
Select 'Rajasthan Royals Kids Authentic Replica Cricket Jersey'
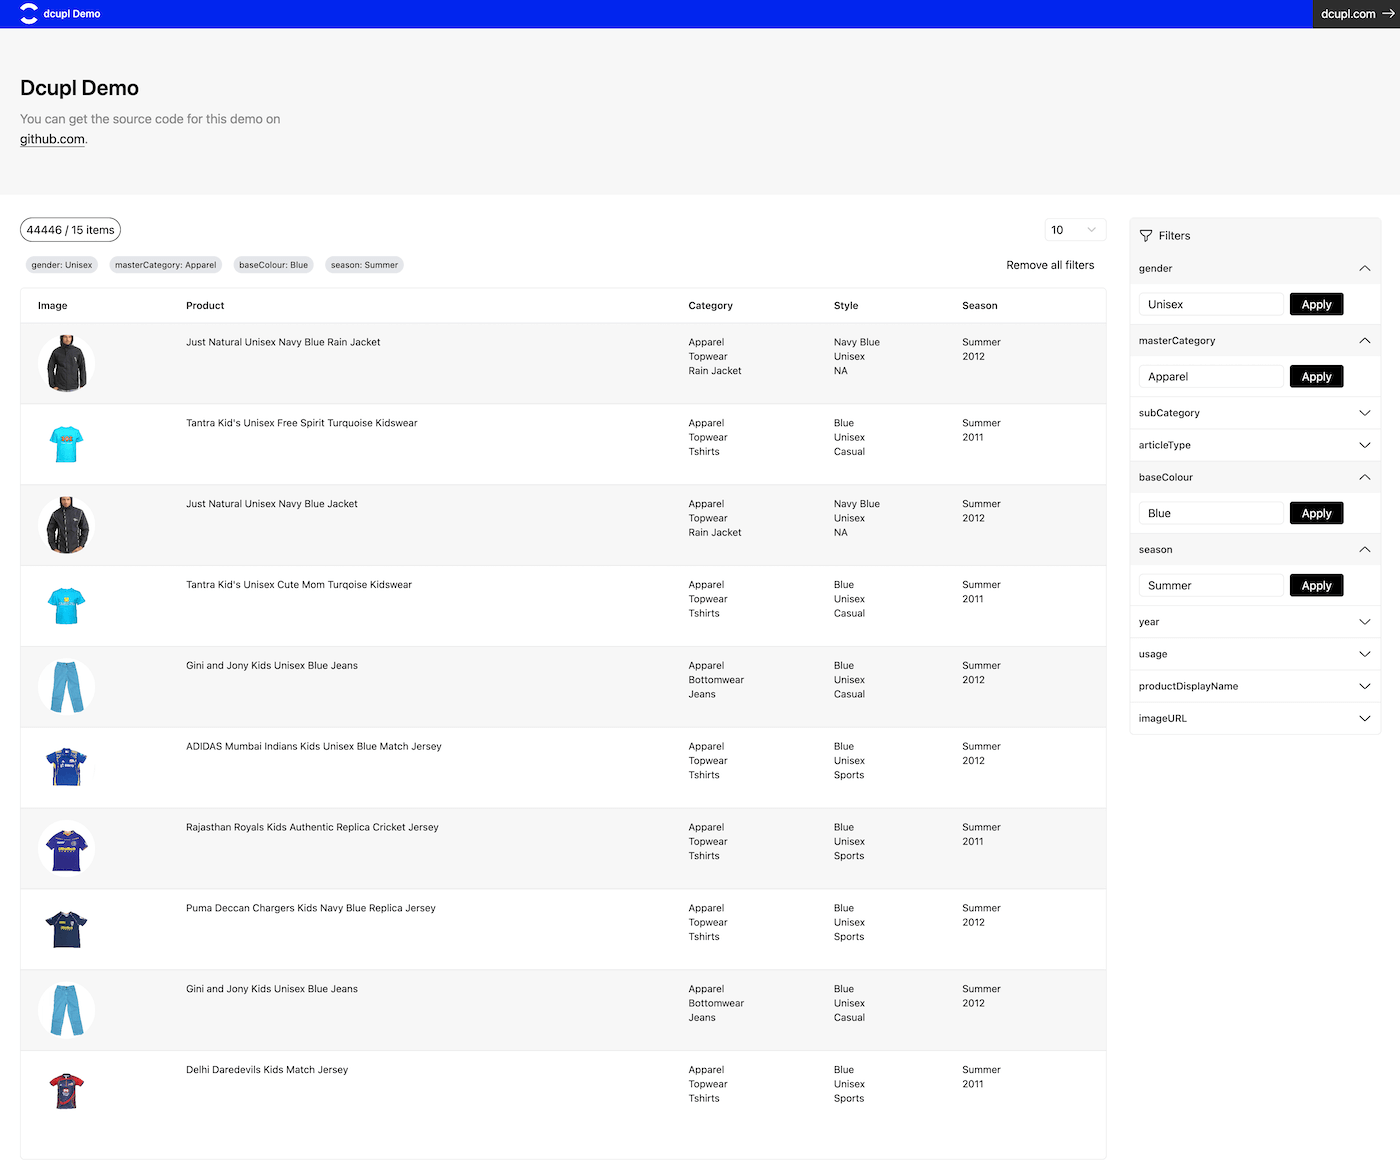(312, 827)
